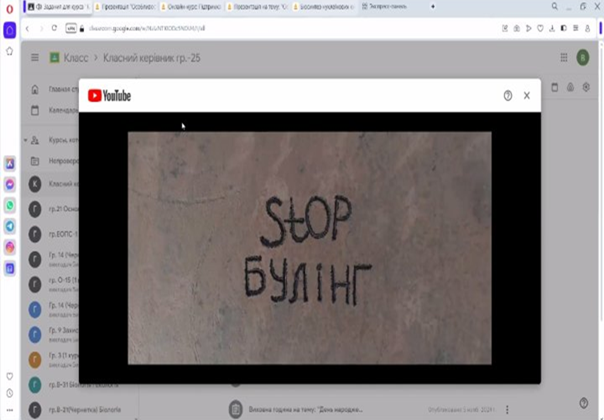Image resolution: width=604 pixels, height=420 pixels.
Task: Open Класний керівник гр.-25 breadcrumb
Action: [152, 58]
